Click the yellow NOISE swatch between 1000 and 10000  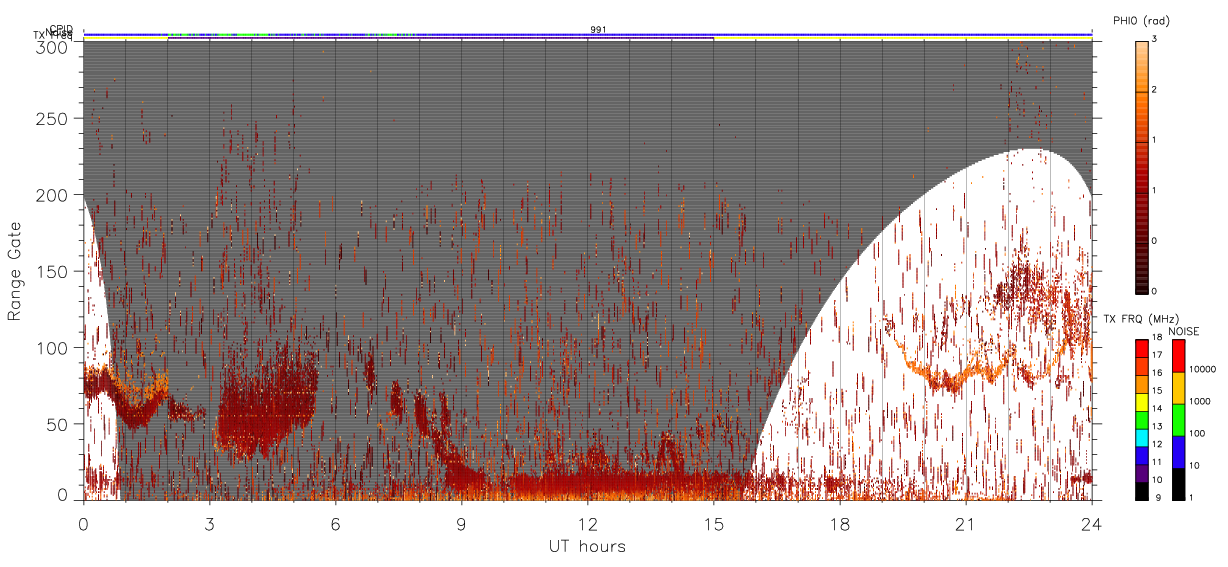pyautogui.click(x=1178, y=388)
